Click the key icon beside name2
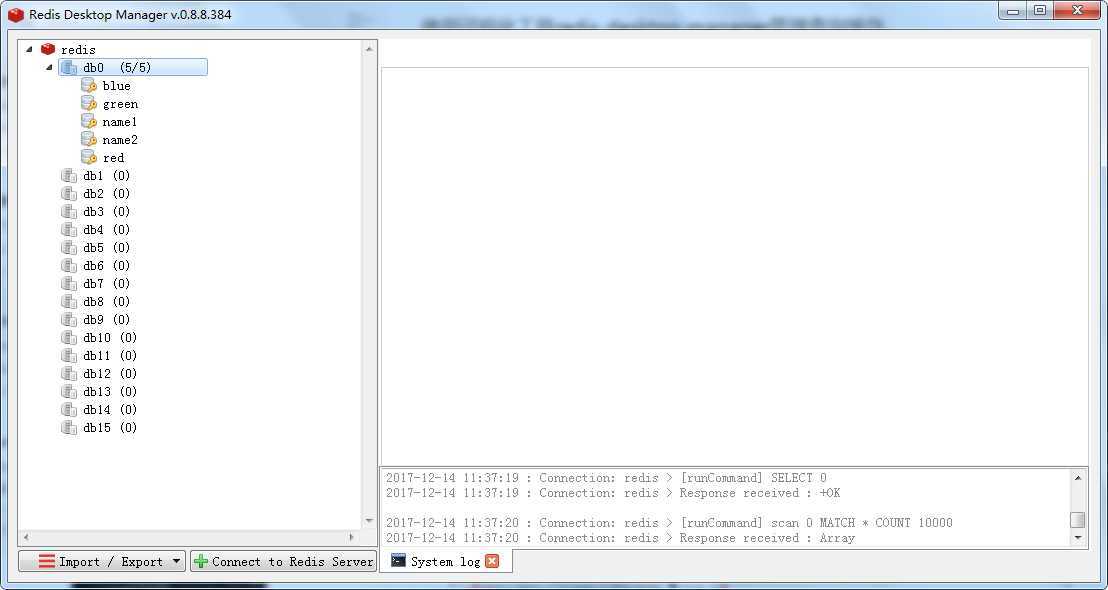 point(89,140)
